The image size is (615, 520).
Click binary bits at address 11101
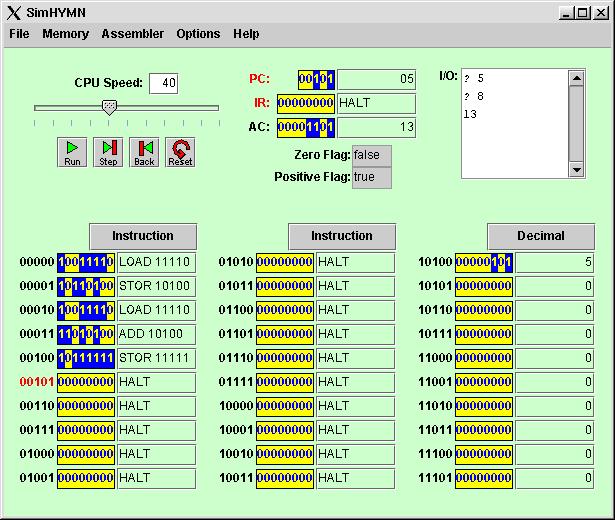(x=484, y=478)
